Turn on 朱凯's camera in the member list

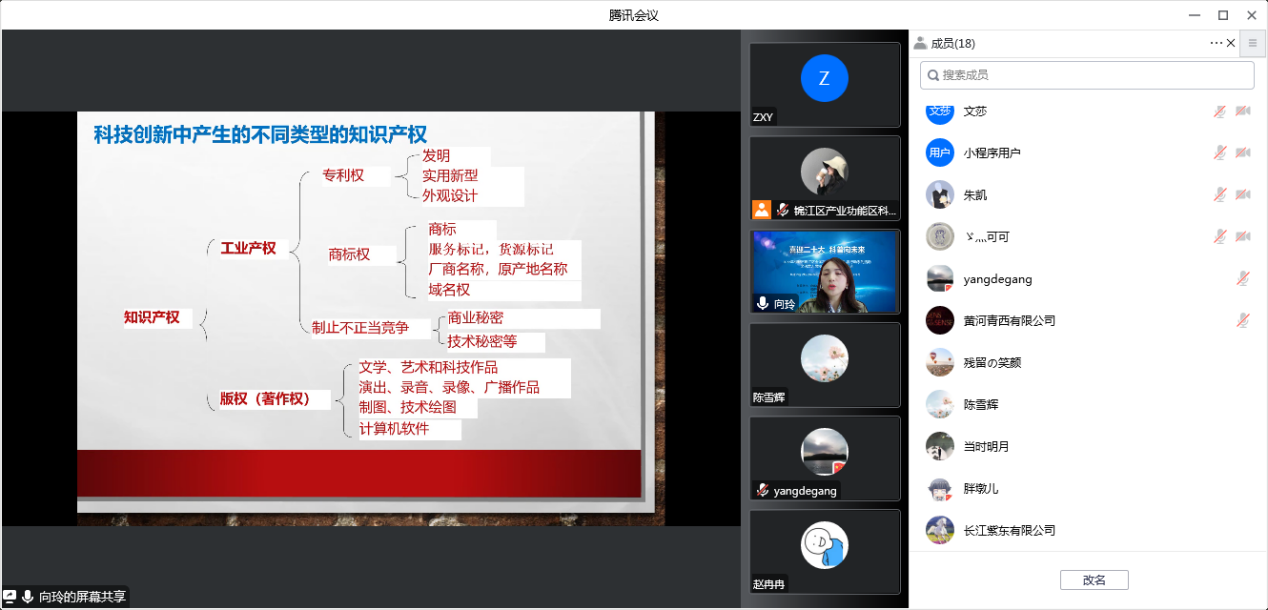coord(1242,195)
